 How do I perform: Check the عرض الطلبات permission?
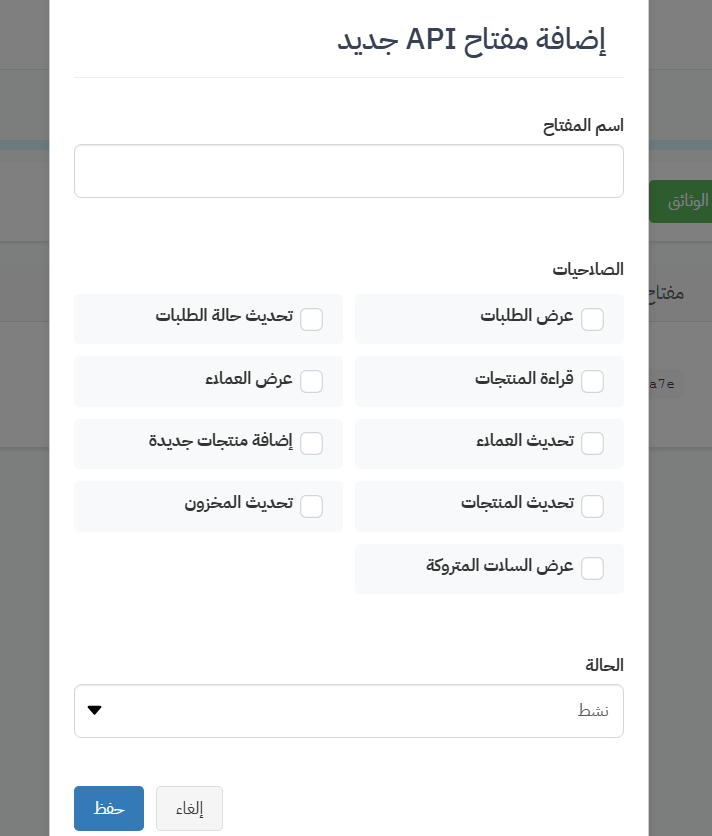[592, 319]
